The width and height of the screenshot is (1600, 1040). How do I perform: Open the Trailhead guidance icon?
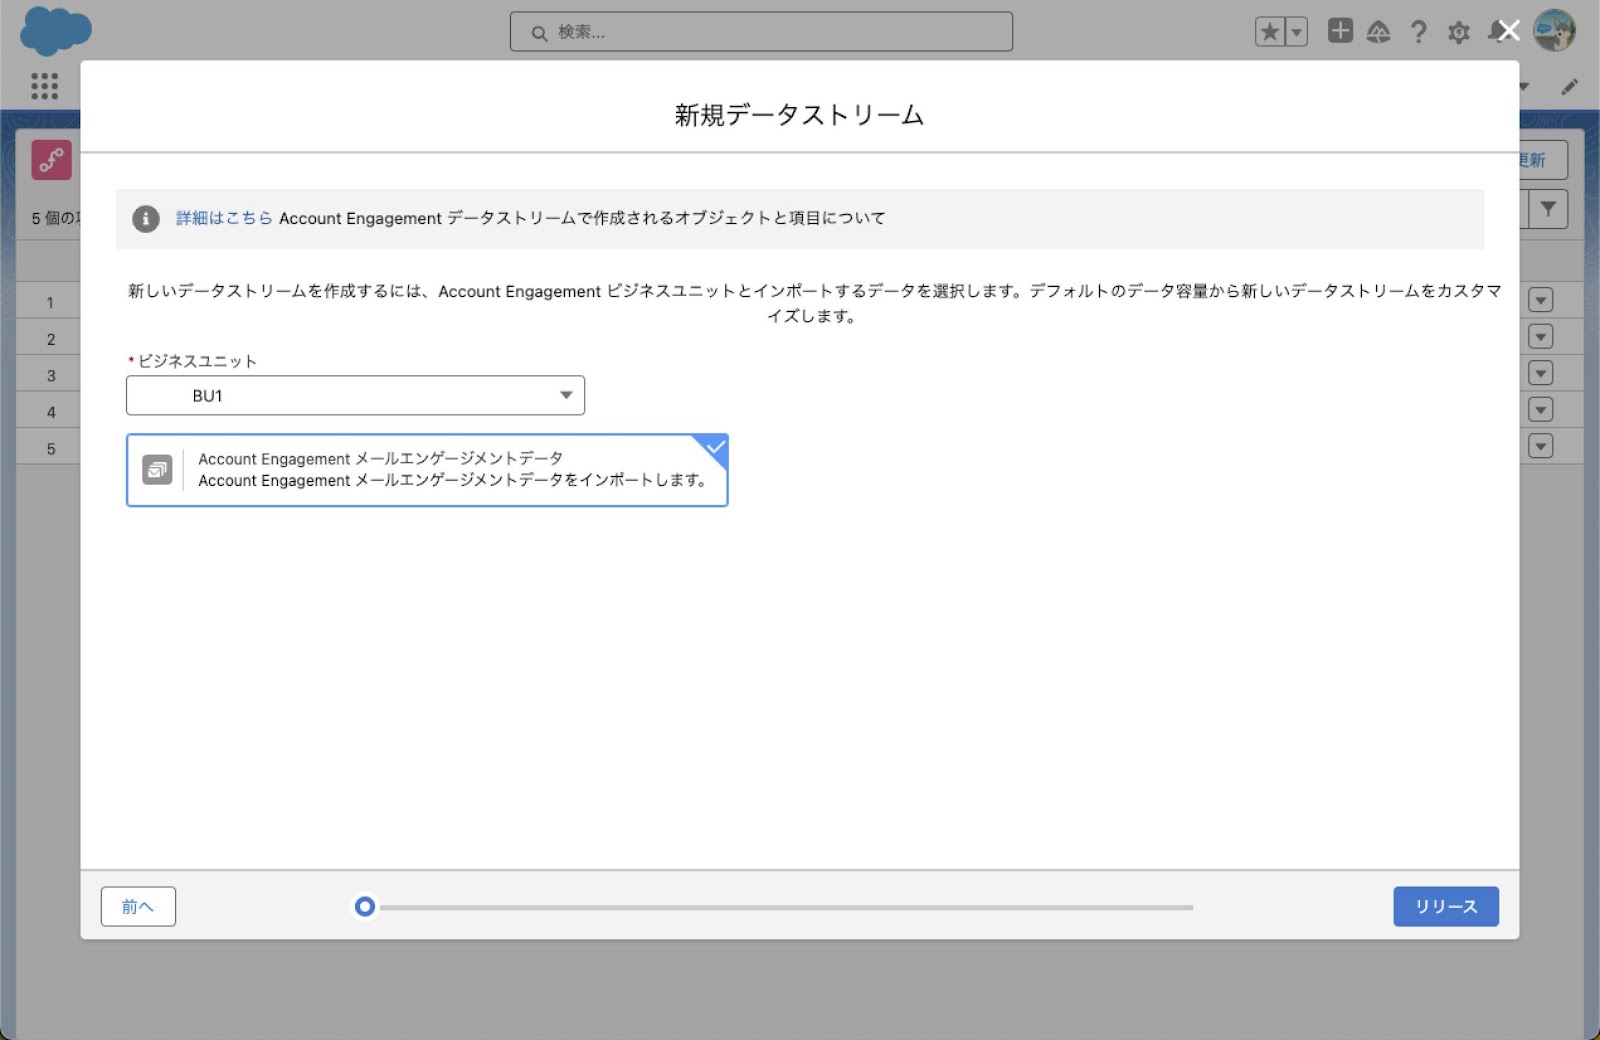[x=1378, y=32]
